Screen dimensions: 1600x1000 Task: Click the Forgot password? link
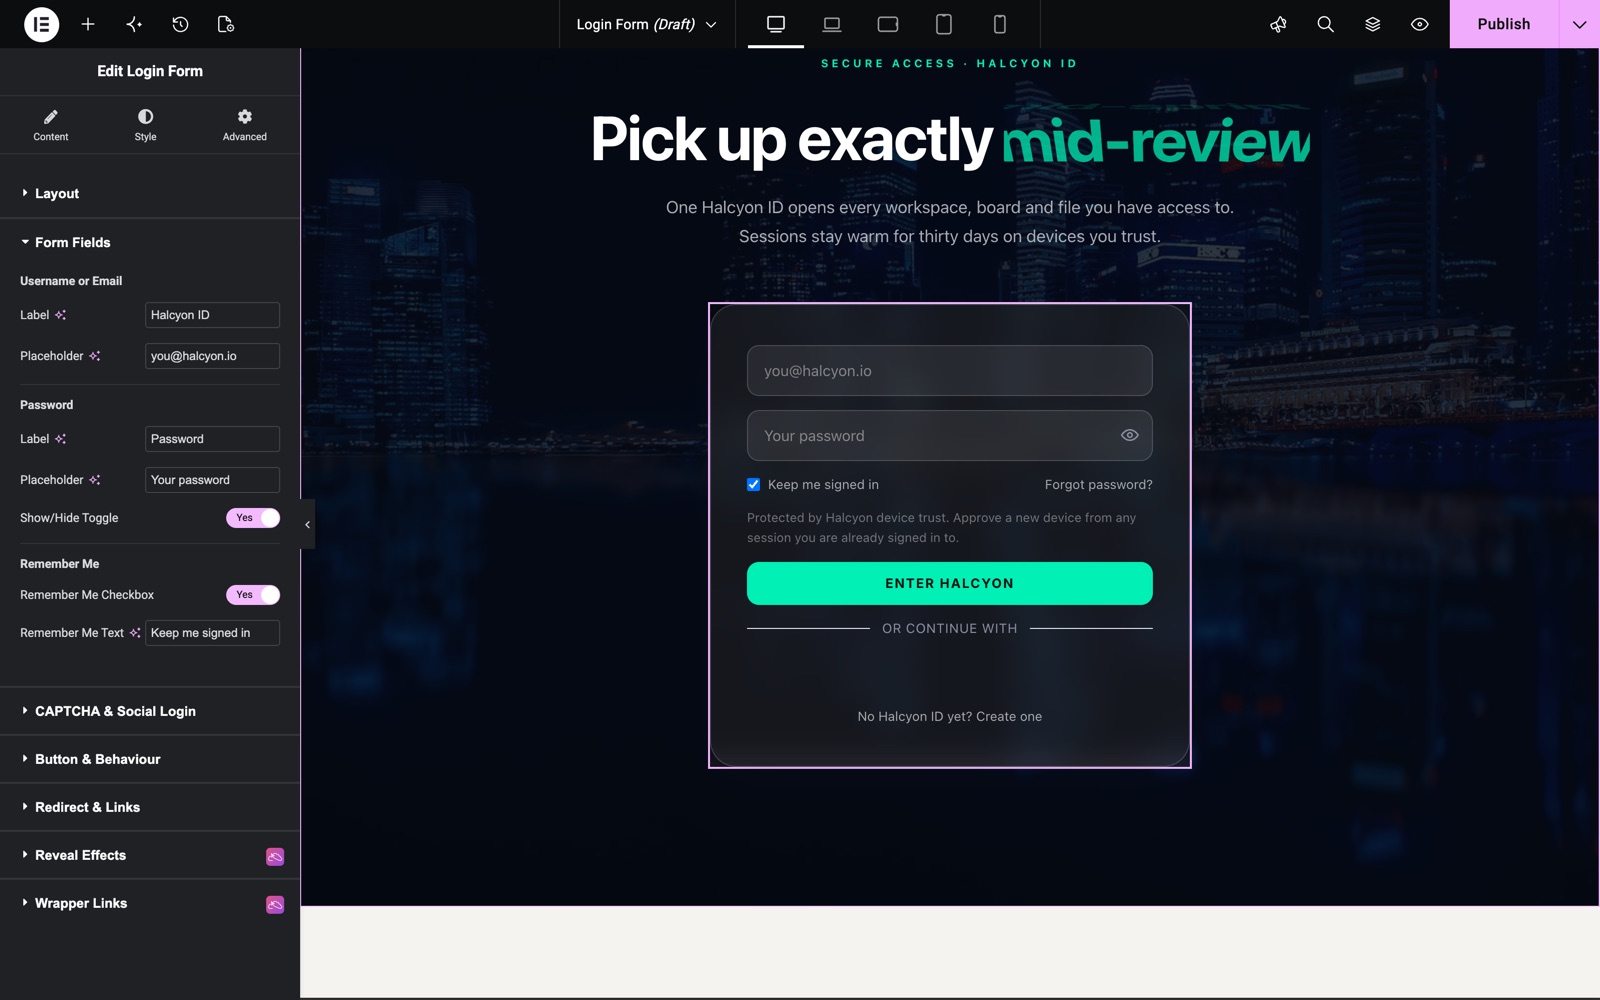coord(1099,485)
